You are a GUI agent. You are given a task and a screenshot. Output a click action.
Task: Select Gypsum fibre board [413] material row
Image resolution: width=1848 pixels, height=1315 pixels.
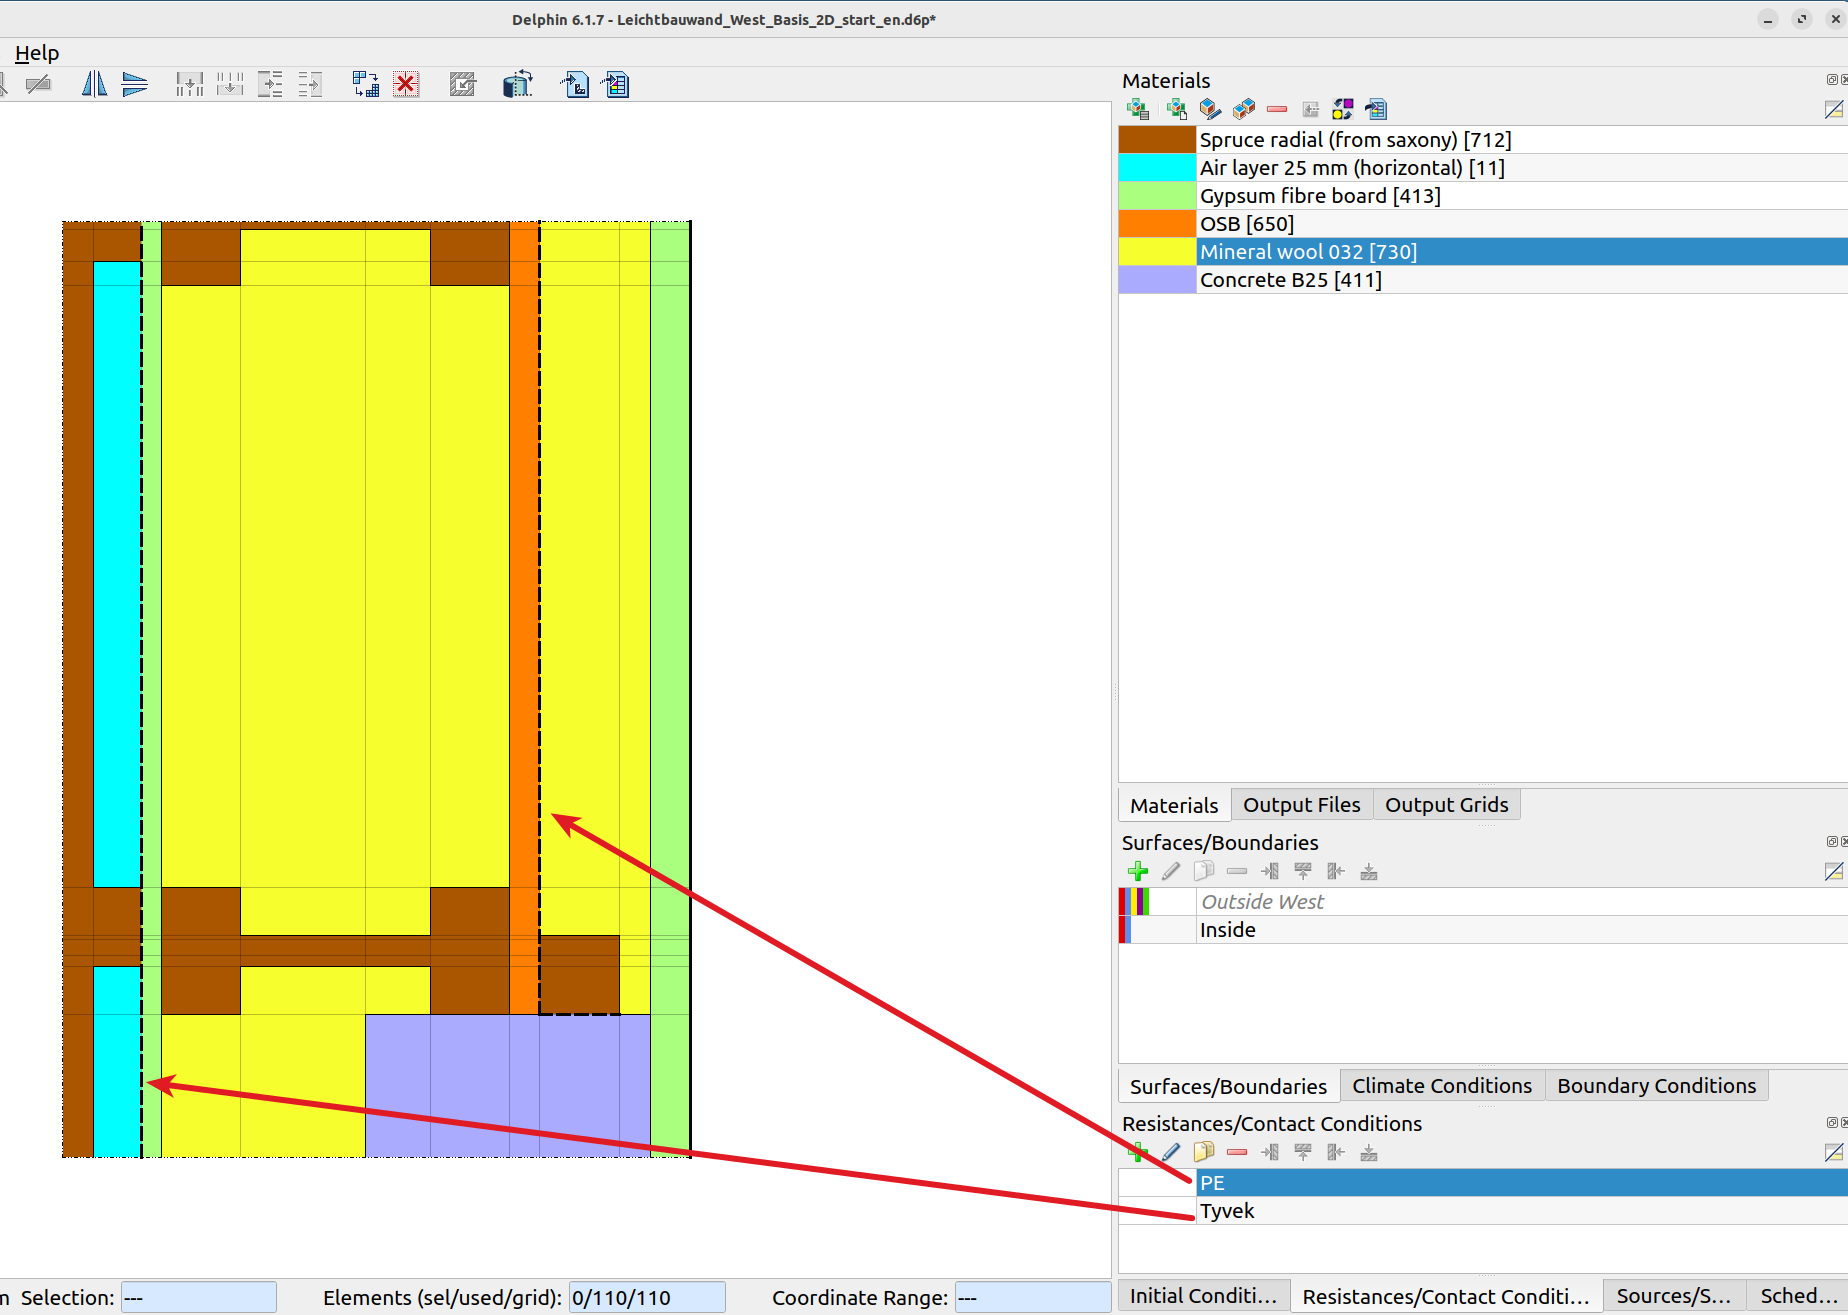coord(1483,196)
